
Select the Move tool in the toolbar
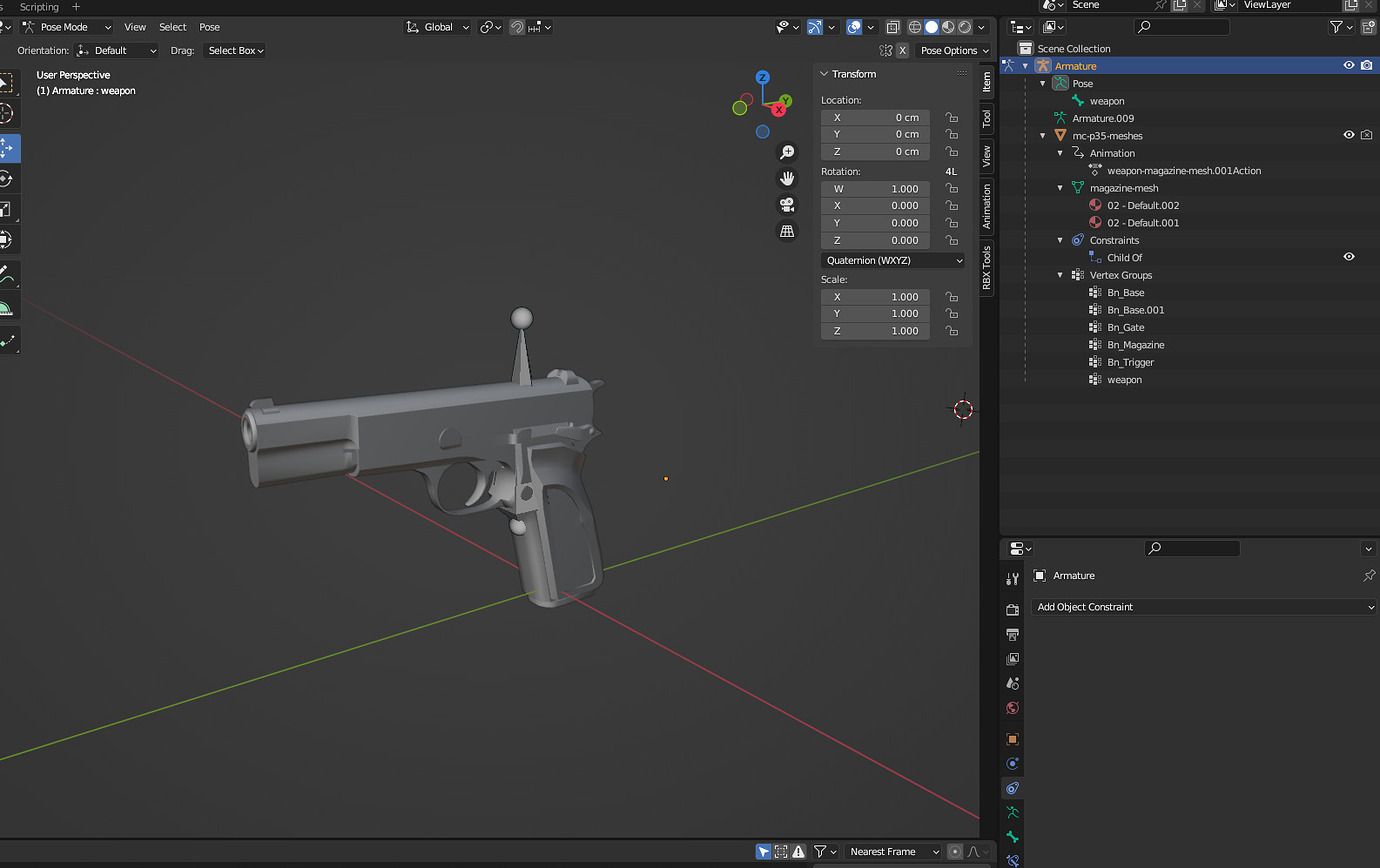(x=12, y=148)
